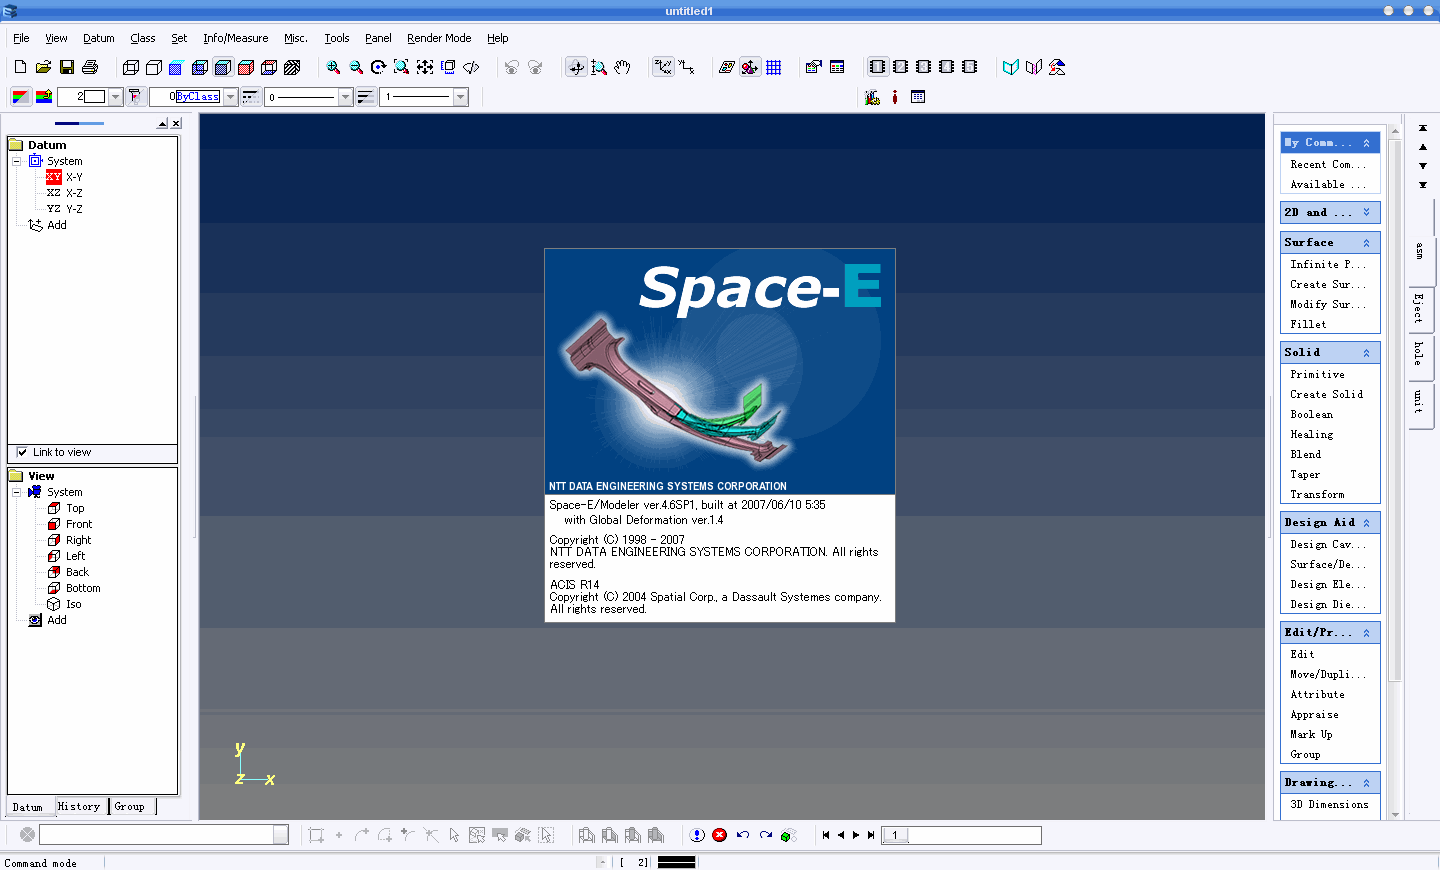Click the blue help exclamation icon
The image size is (1440, 870).
click(x=697, y=835)
